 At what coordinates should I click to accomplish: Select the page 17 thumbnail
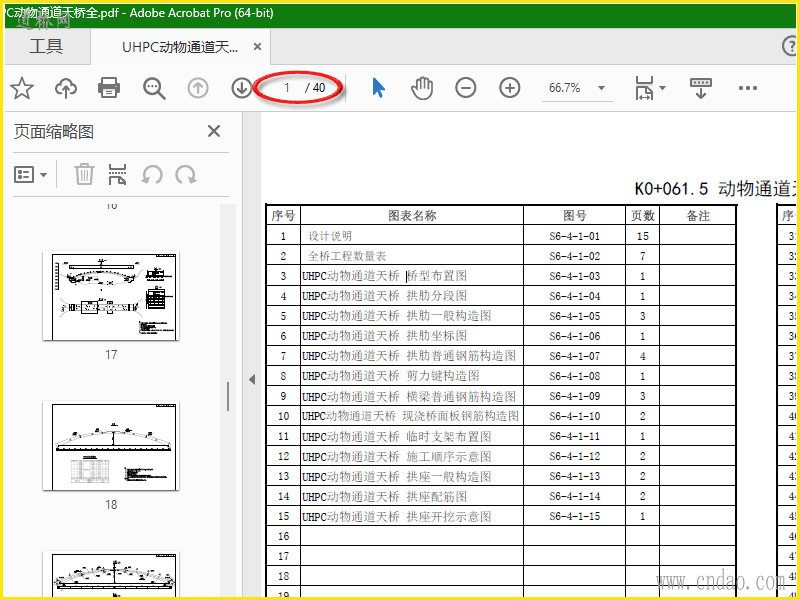click(111, 295)
